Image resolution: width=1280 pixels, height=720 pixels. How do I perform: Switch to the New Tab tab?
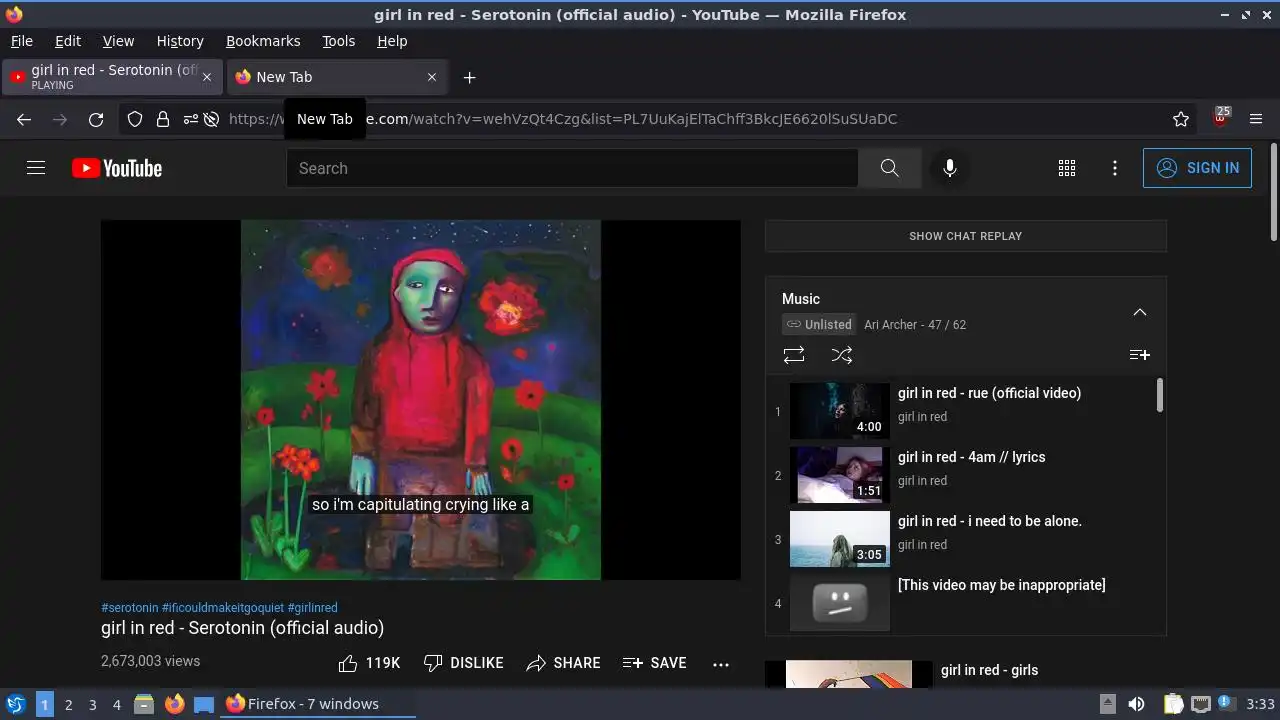[x=337, y=77]
